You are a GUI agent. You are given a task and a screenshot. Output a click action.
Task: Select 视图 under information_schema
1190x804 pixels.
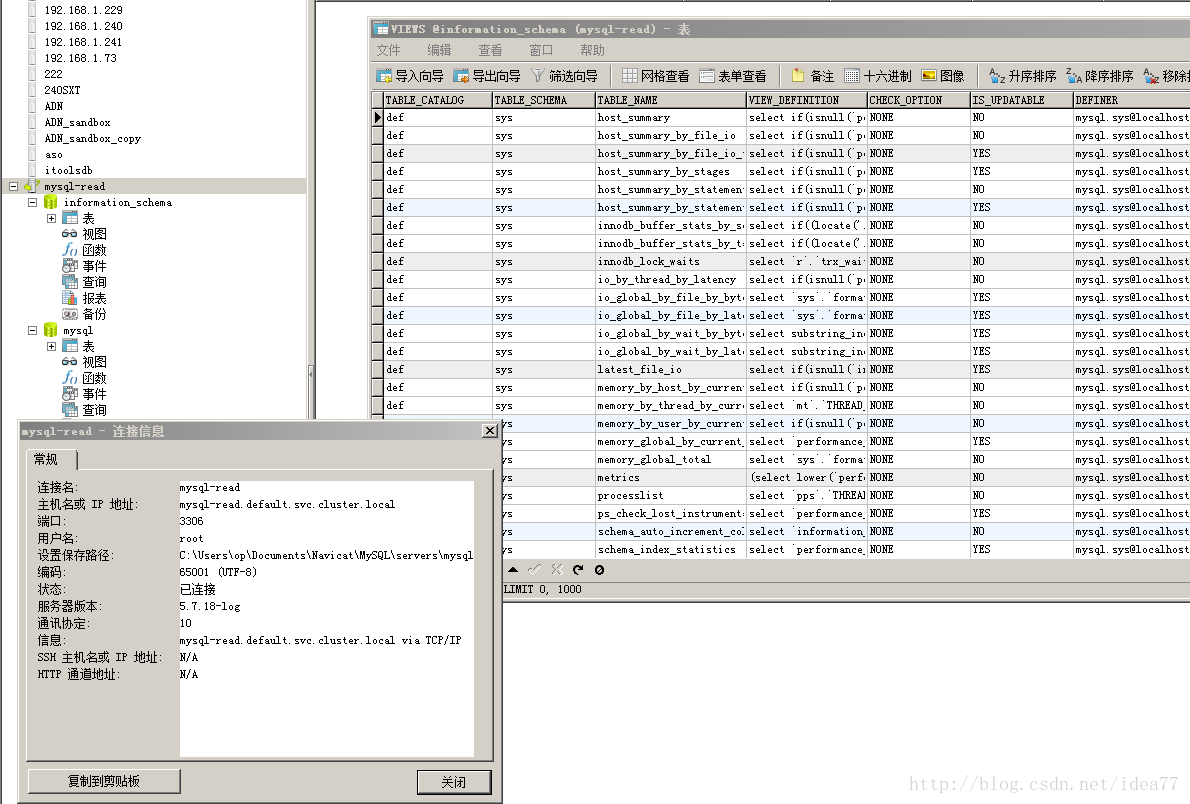[84, 234]
